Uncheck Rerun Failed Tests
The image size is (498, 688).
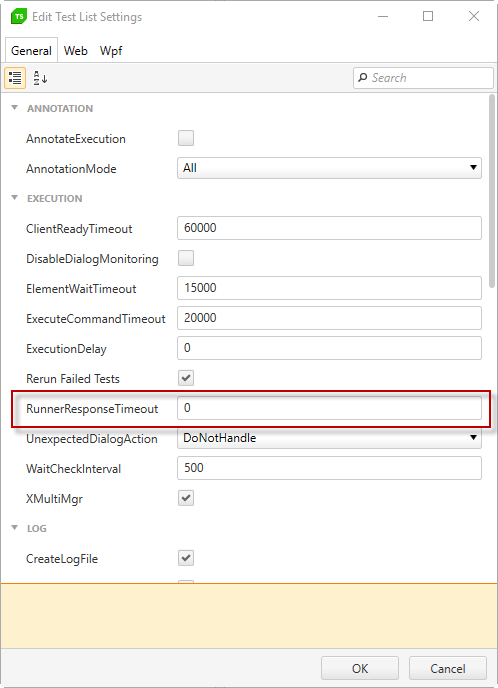[x=186, y=378]
